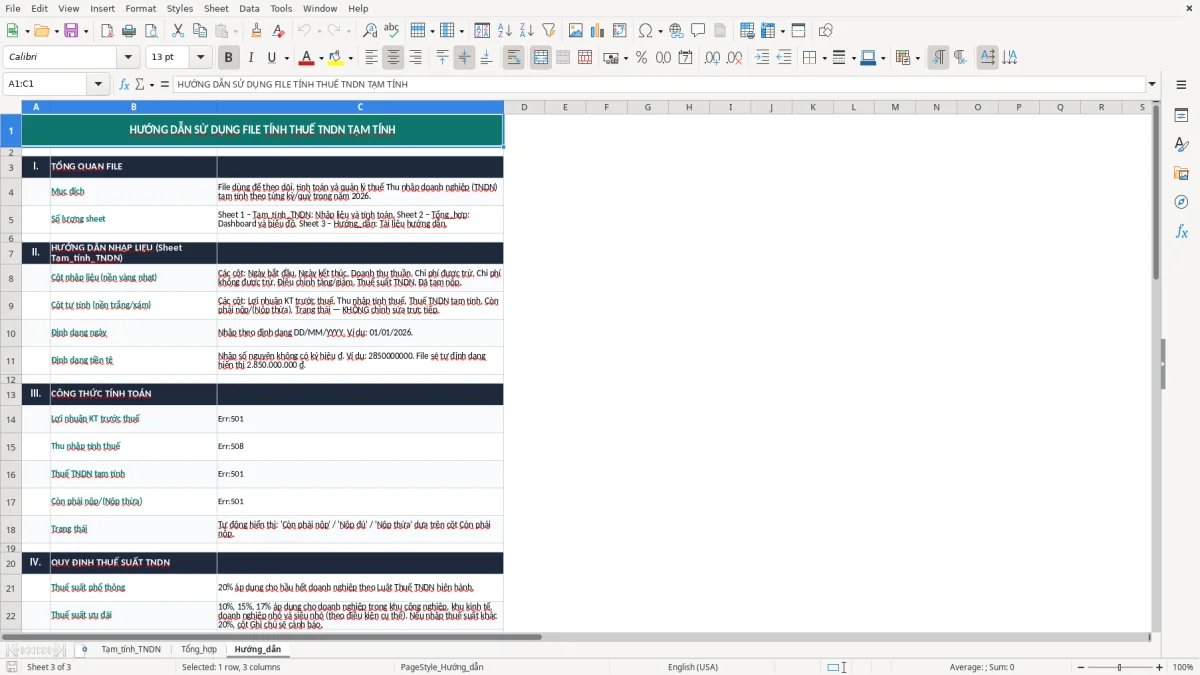Open the Font Name dropdown list
The width and height of the screenshot is (1200, 675).
(128, 58)
